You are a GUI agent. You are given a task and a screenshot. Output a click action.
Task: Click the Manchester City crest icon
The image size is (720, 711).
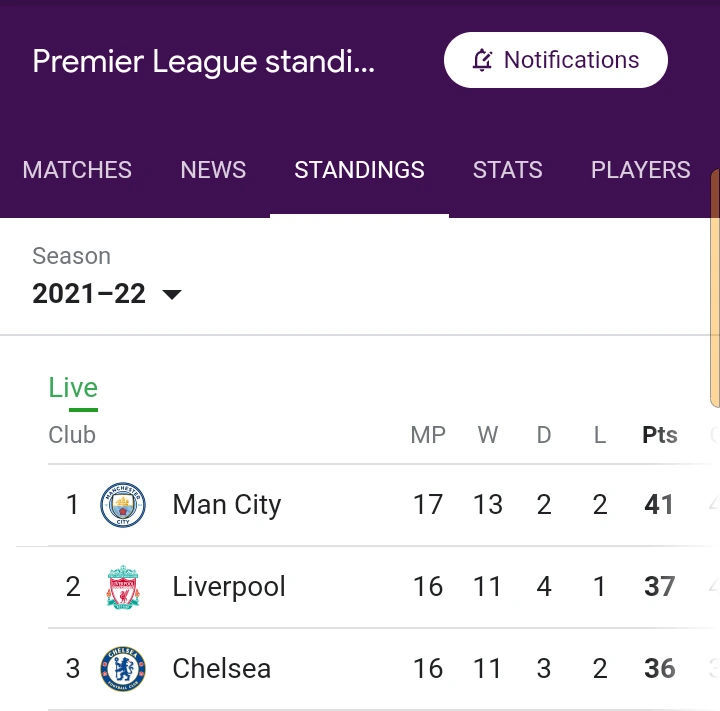(123, 504)
